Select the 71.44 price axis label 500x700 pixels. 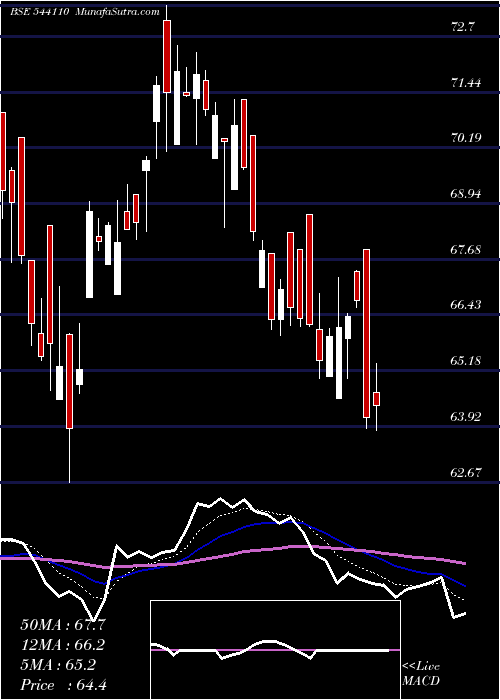466,82
